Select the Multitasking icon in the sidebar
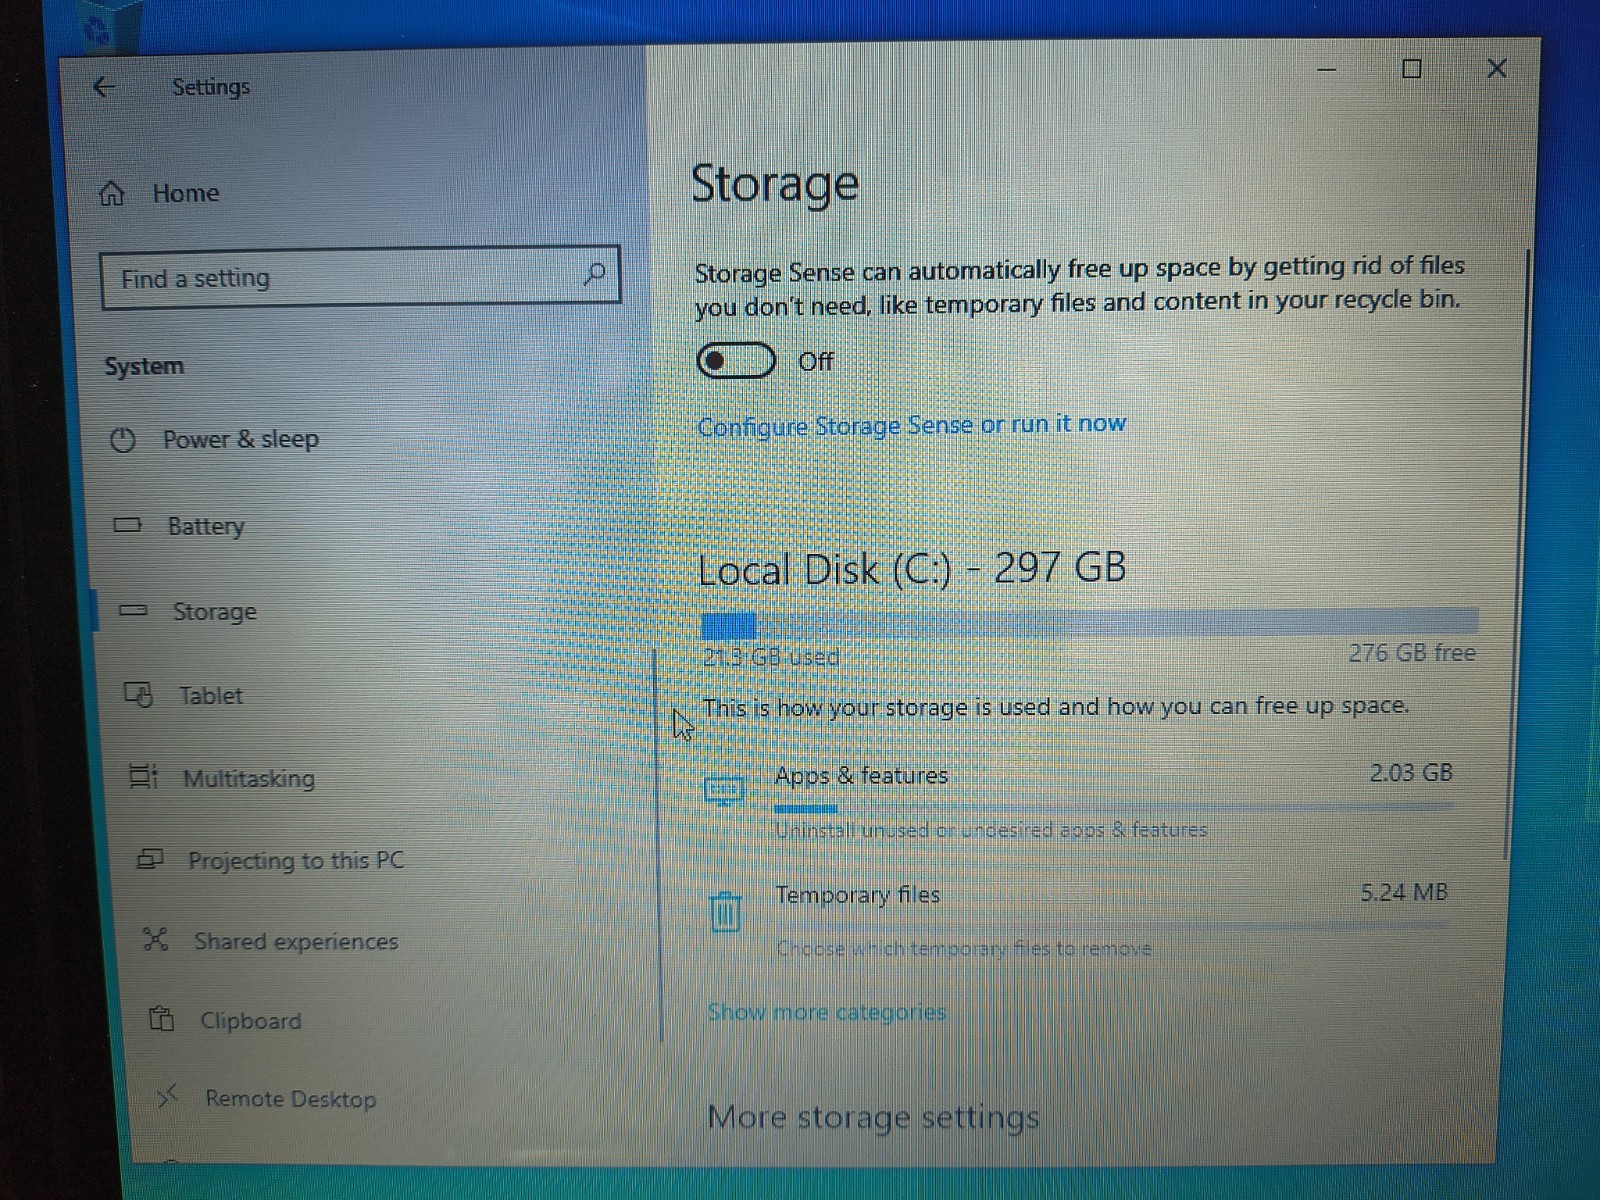 (144, 776)
